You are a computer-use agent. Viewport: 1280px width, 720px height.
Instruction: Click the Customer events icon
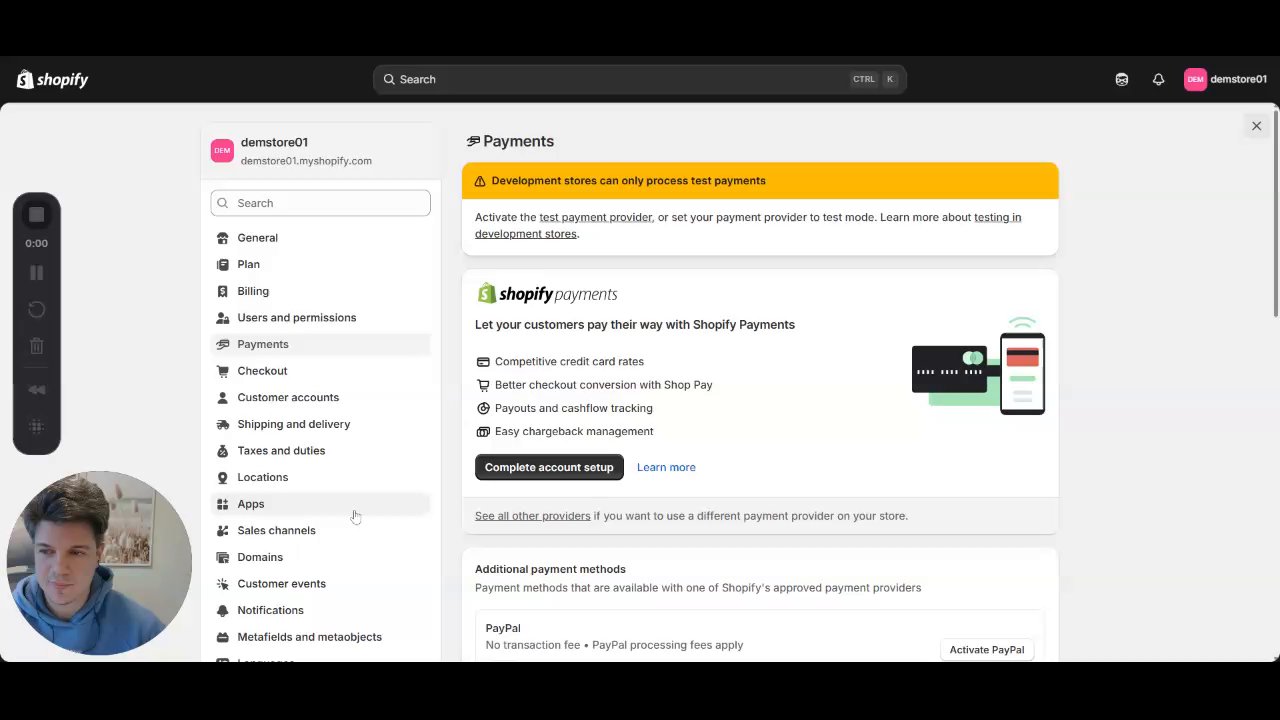222,584
